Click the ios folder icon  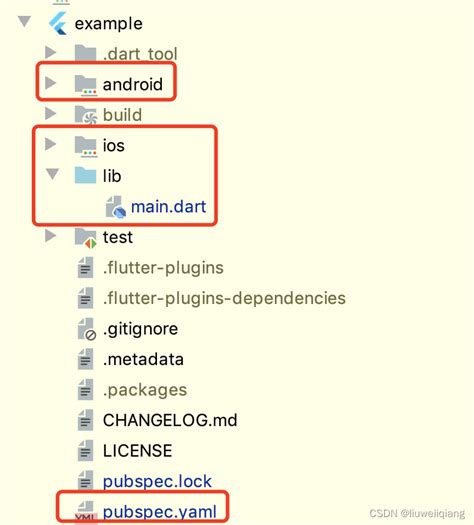86,146
